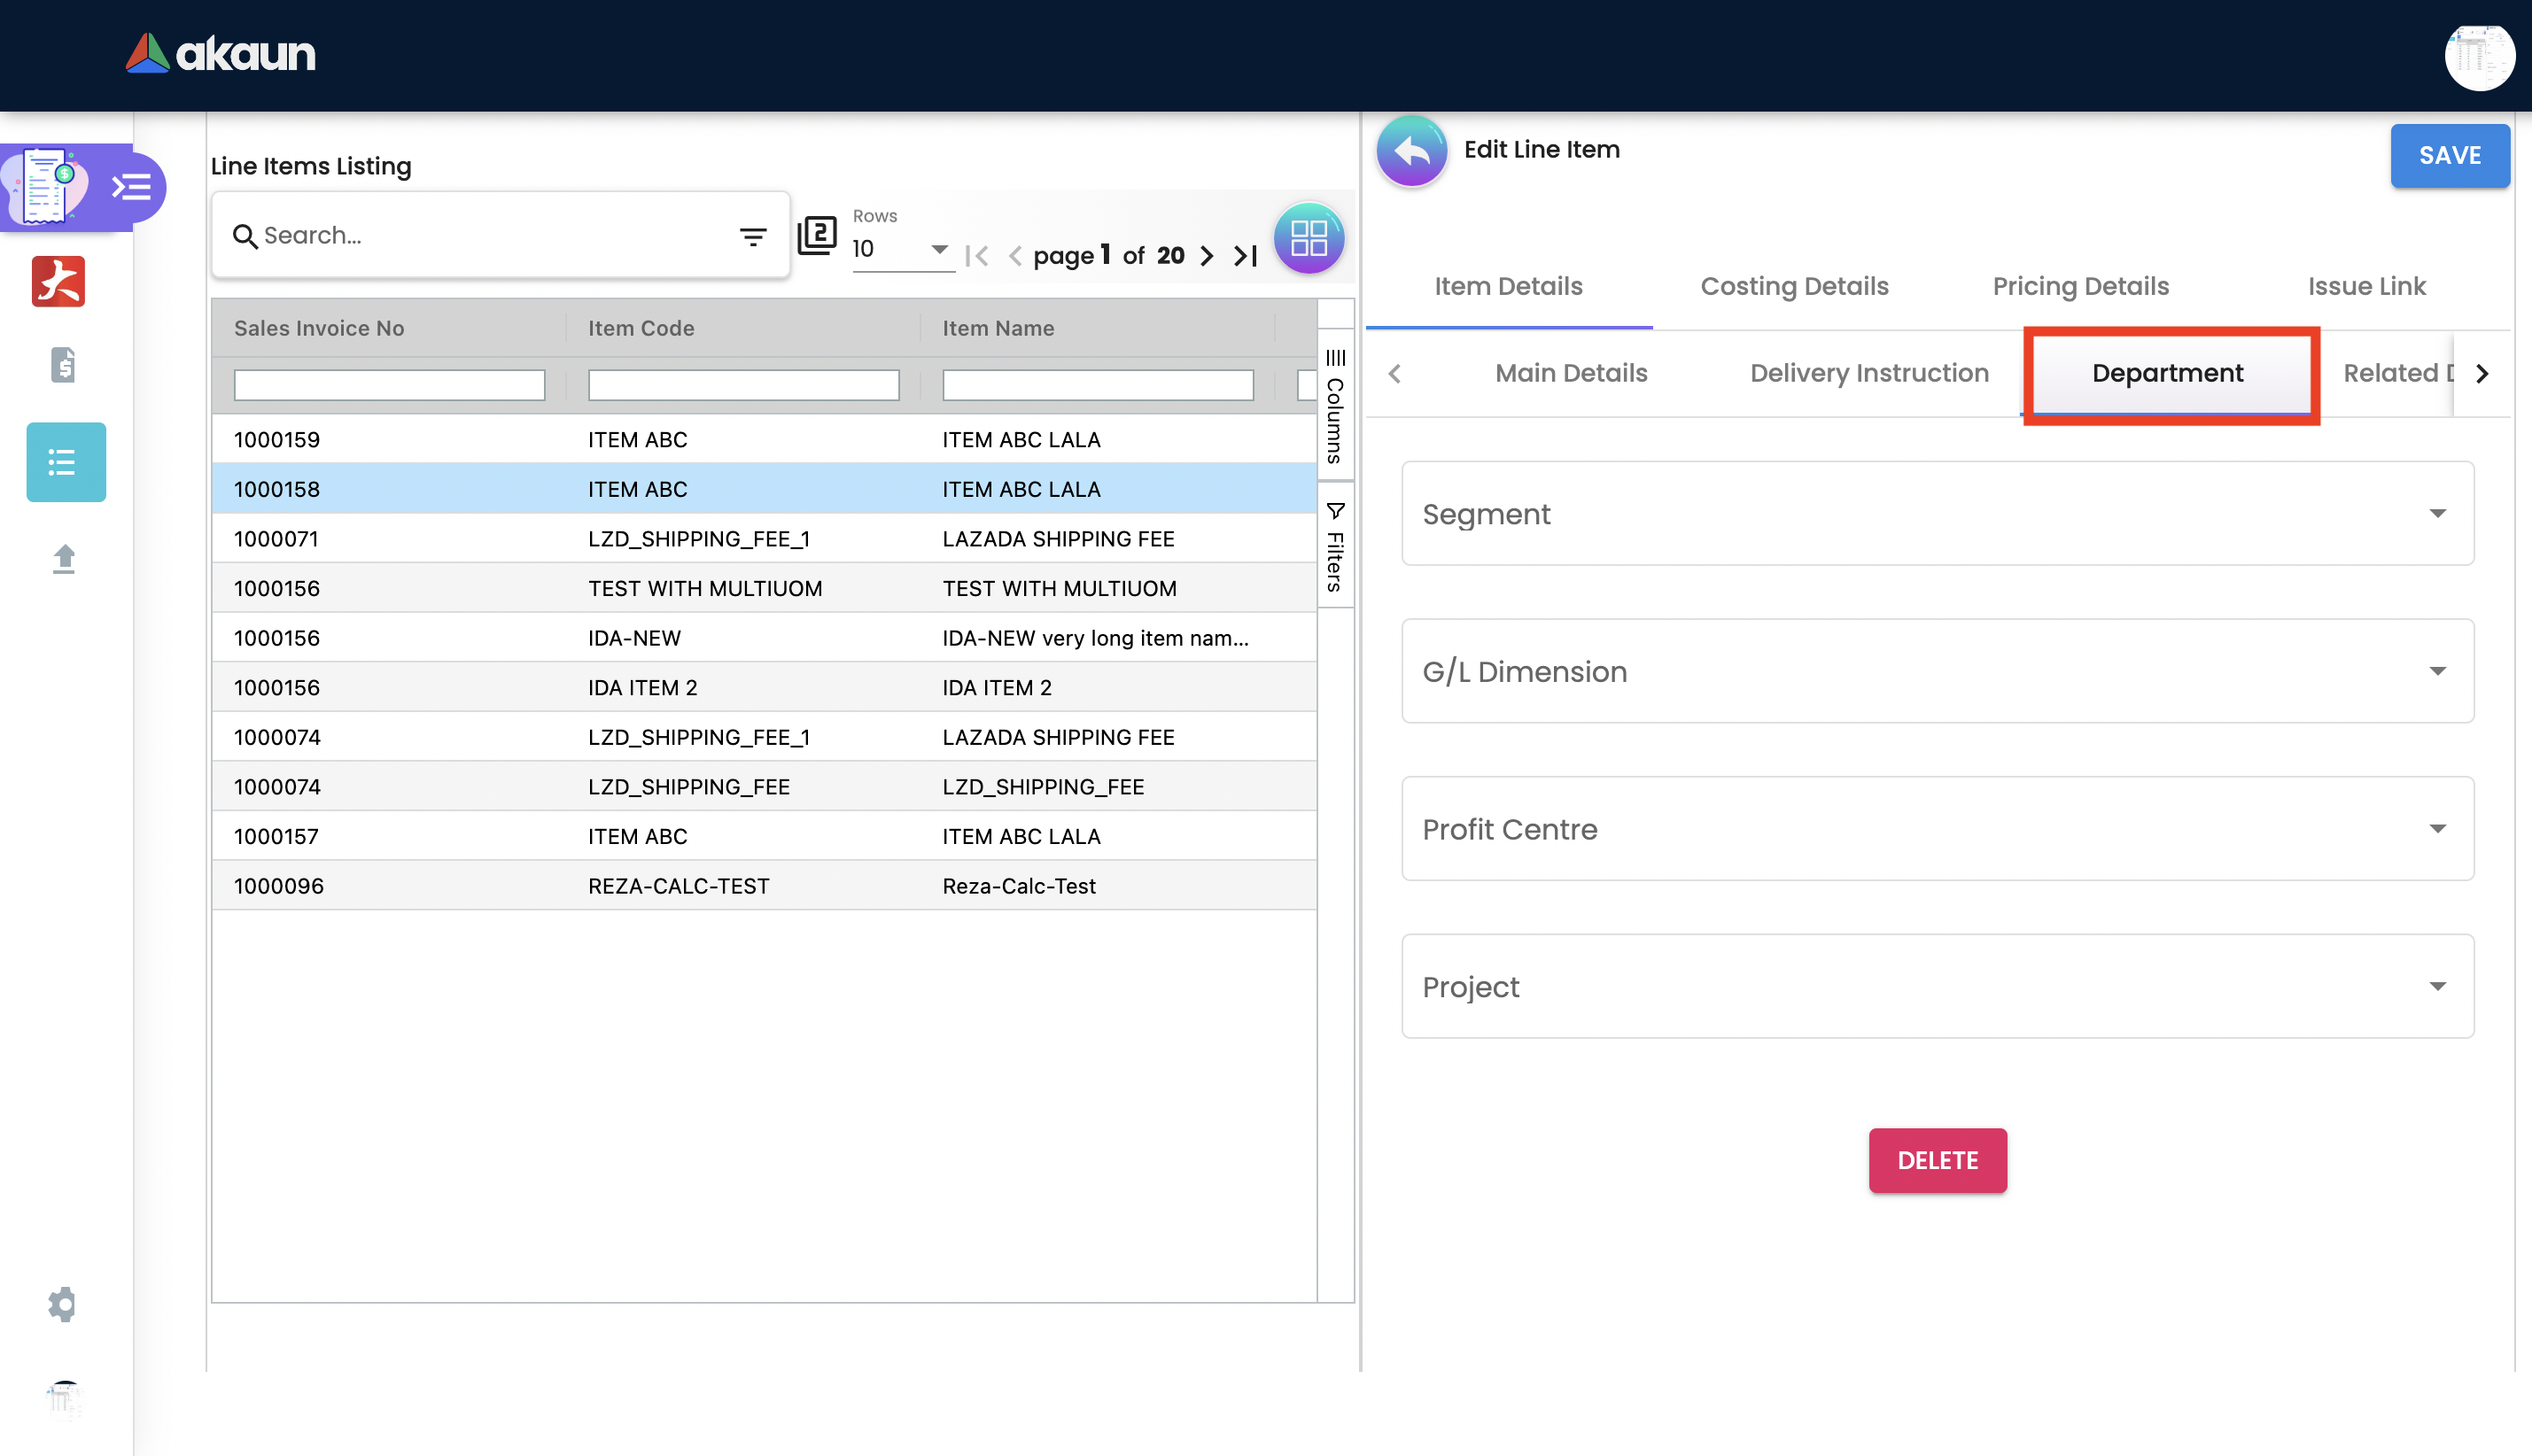Open the Rows per page dropdown
The image size is (2532, 1456).
click(900, 249)
